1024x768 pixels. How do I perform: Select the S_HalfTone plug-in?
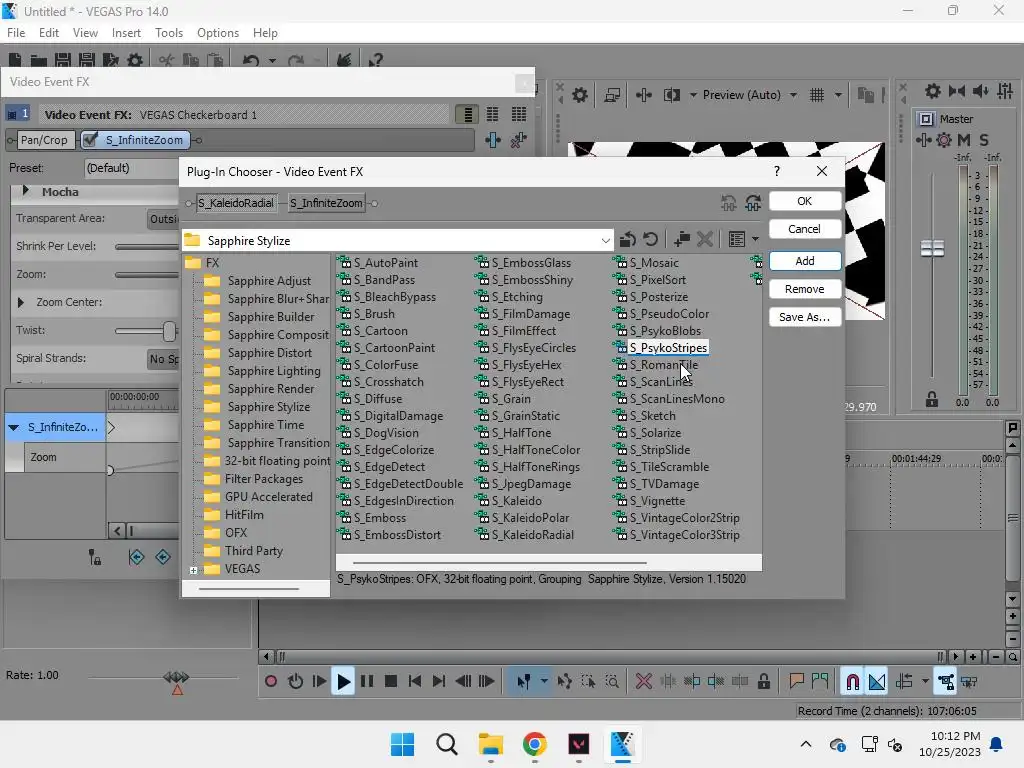(521, 433)
